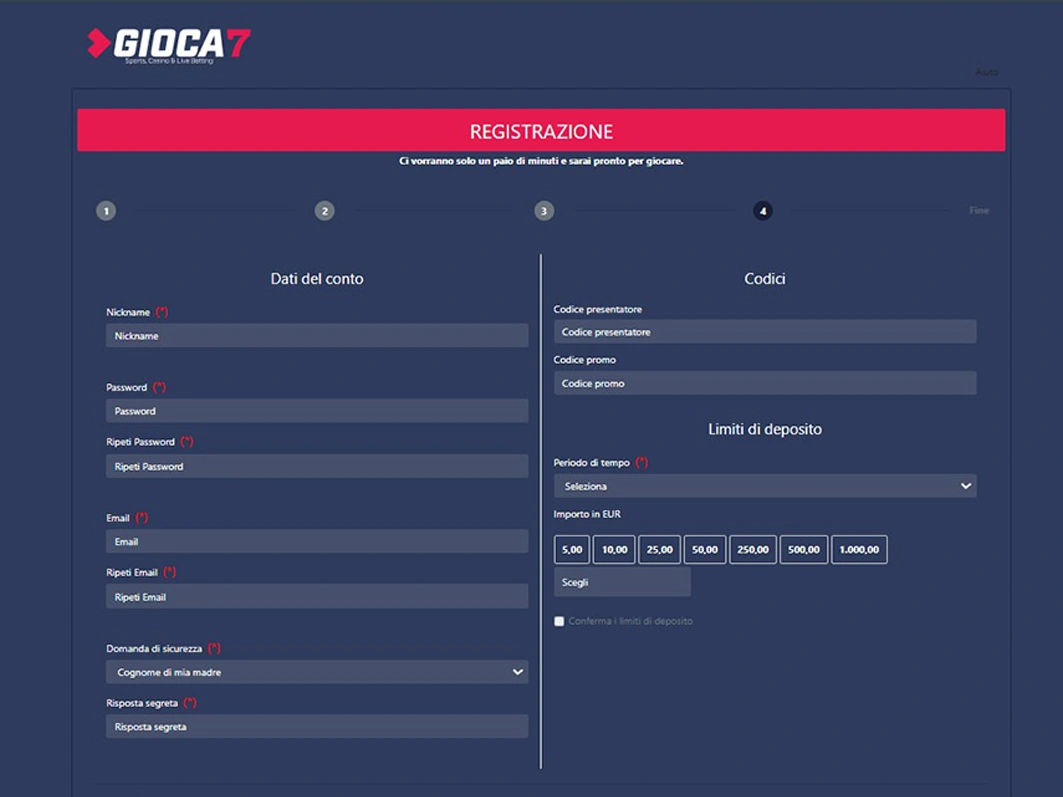Image resolution: width=1063 pixels, height=797 pixels.
Task: Click the Ripeti Password field
Action: click(x=317, y=466)
